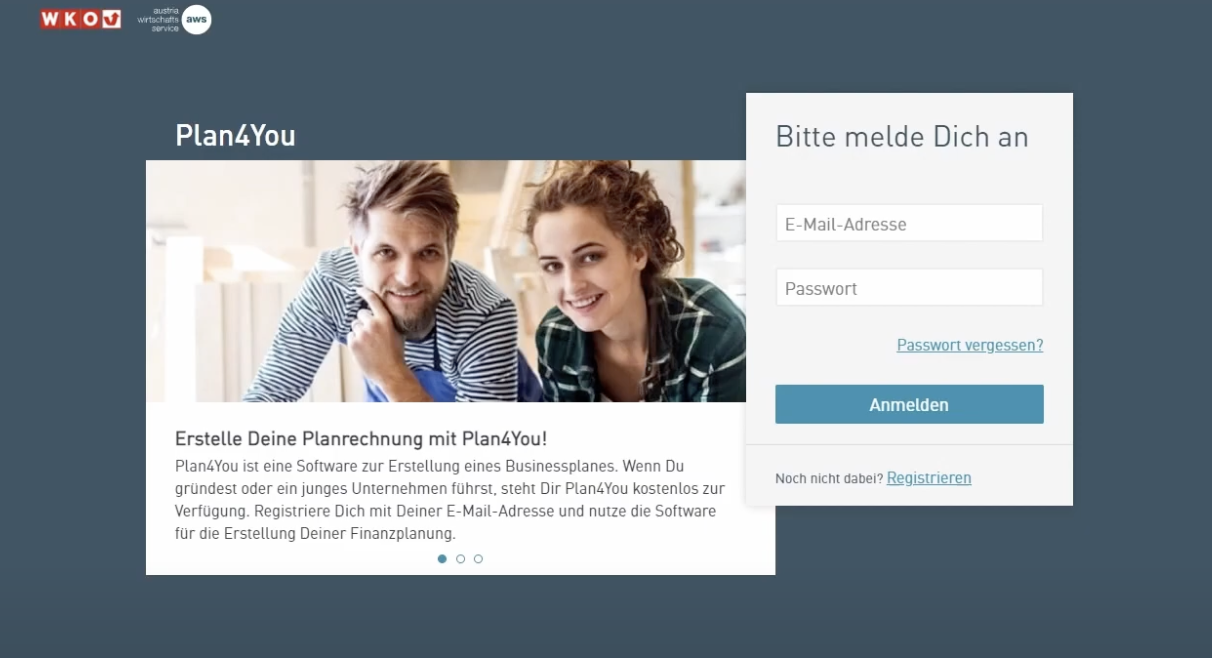Switch to the second carousel slide dot

click(460, 559)
